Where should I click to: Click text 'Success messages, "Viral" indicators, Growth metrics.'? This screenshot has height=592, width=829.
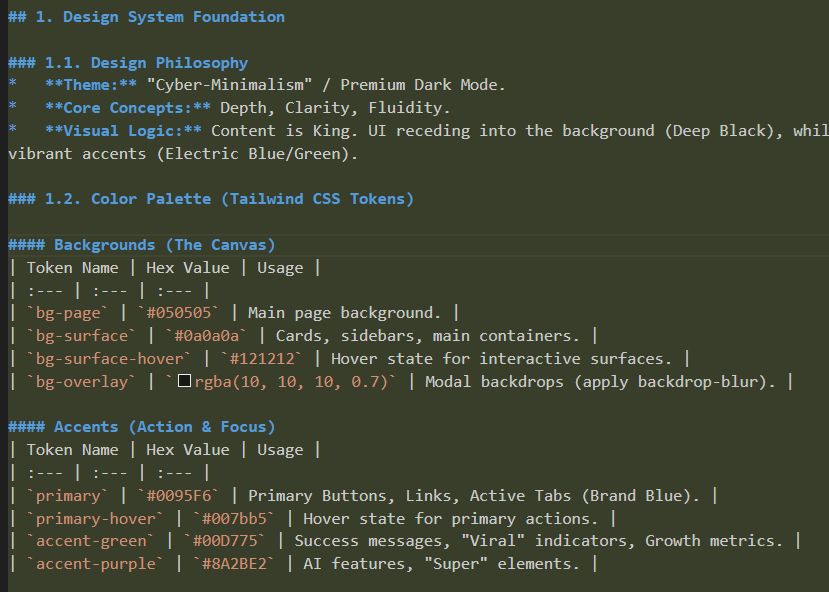click(538, 541)
